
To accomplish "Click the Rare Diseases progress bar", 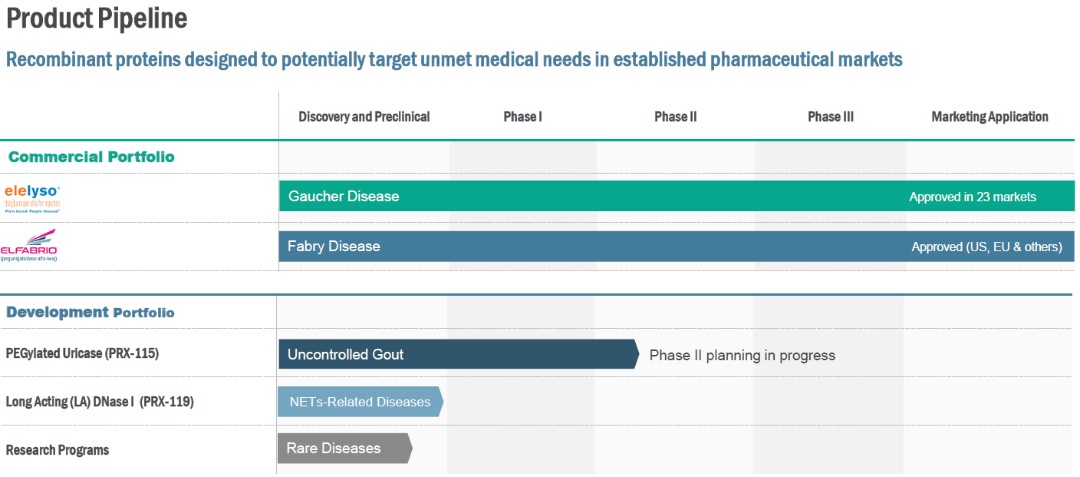I will pyautogui.click(x=344, y=448).
